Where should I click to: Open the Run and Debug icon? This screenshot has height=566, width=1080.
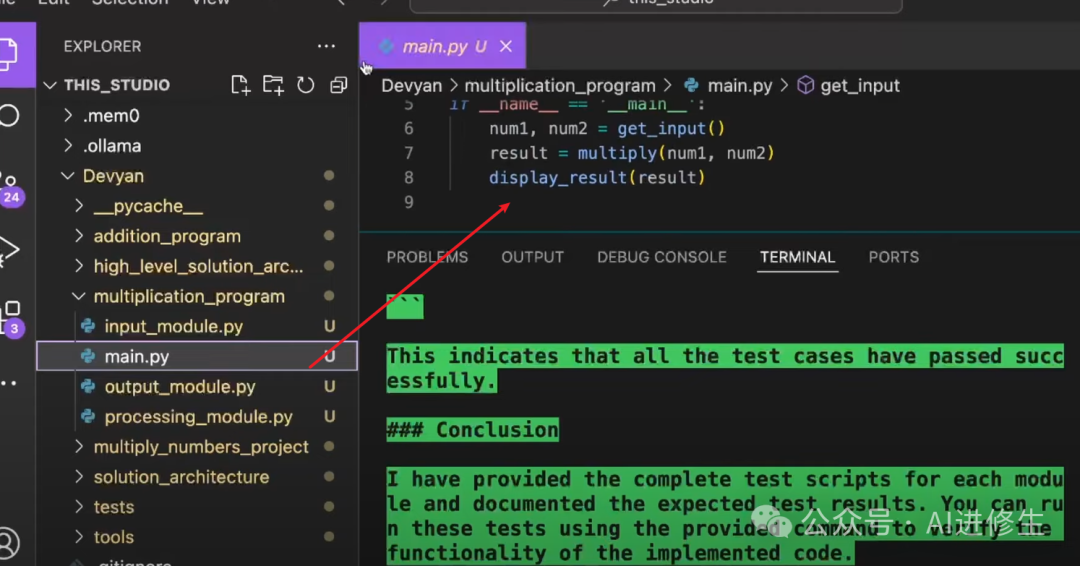(x=8, y=251)
